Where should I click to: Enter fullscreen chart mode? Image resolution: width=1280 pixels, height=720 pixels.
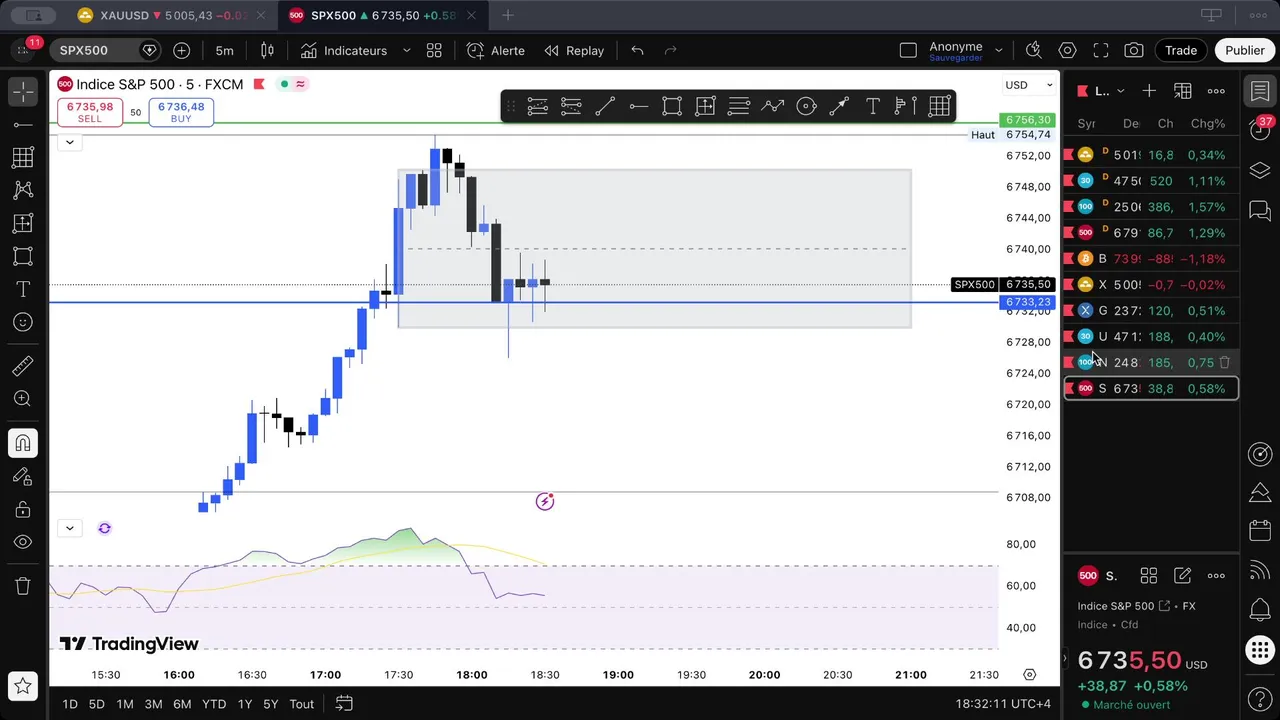click(1101, 50)
